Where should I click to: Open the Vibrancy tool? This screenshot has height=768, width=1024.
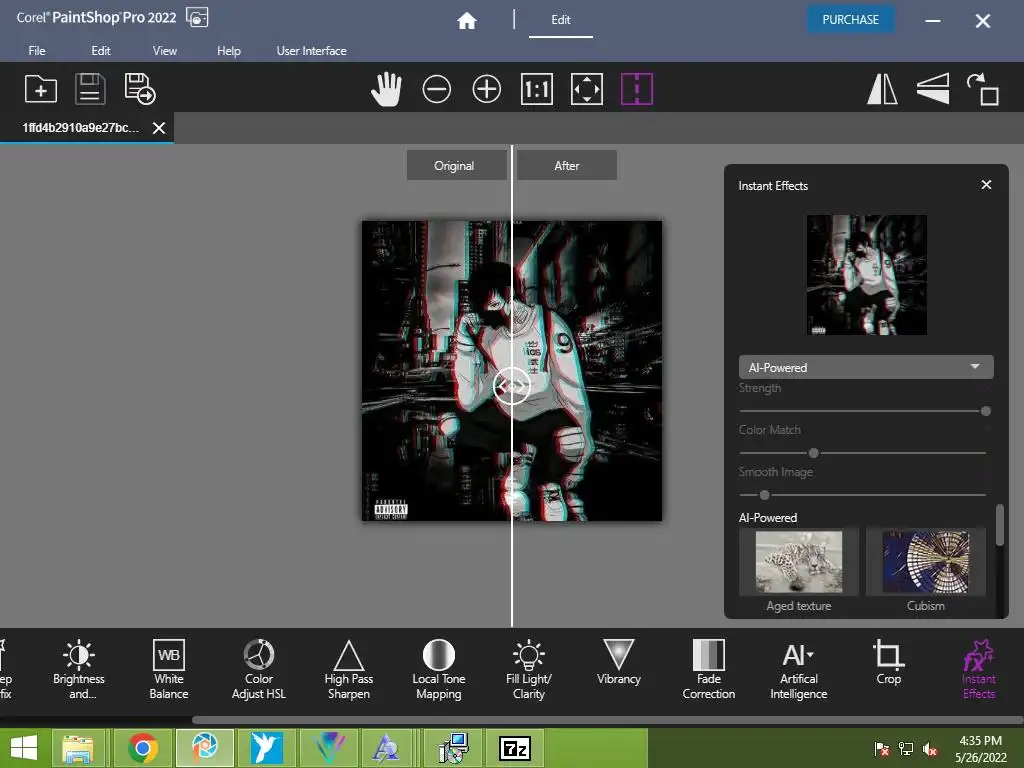click(618, 662)
